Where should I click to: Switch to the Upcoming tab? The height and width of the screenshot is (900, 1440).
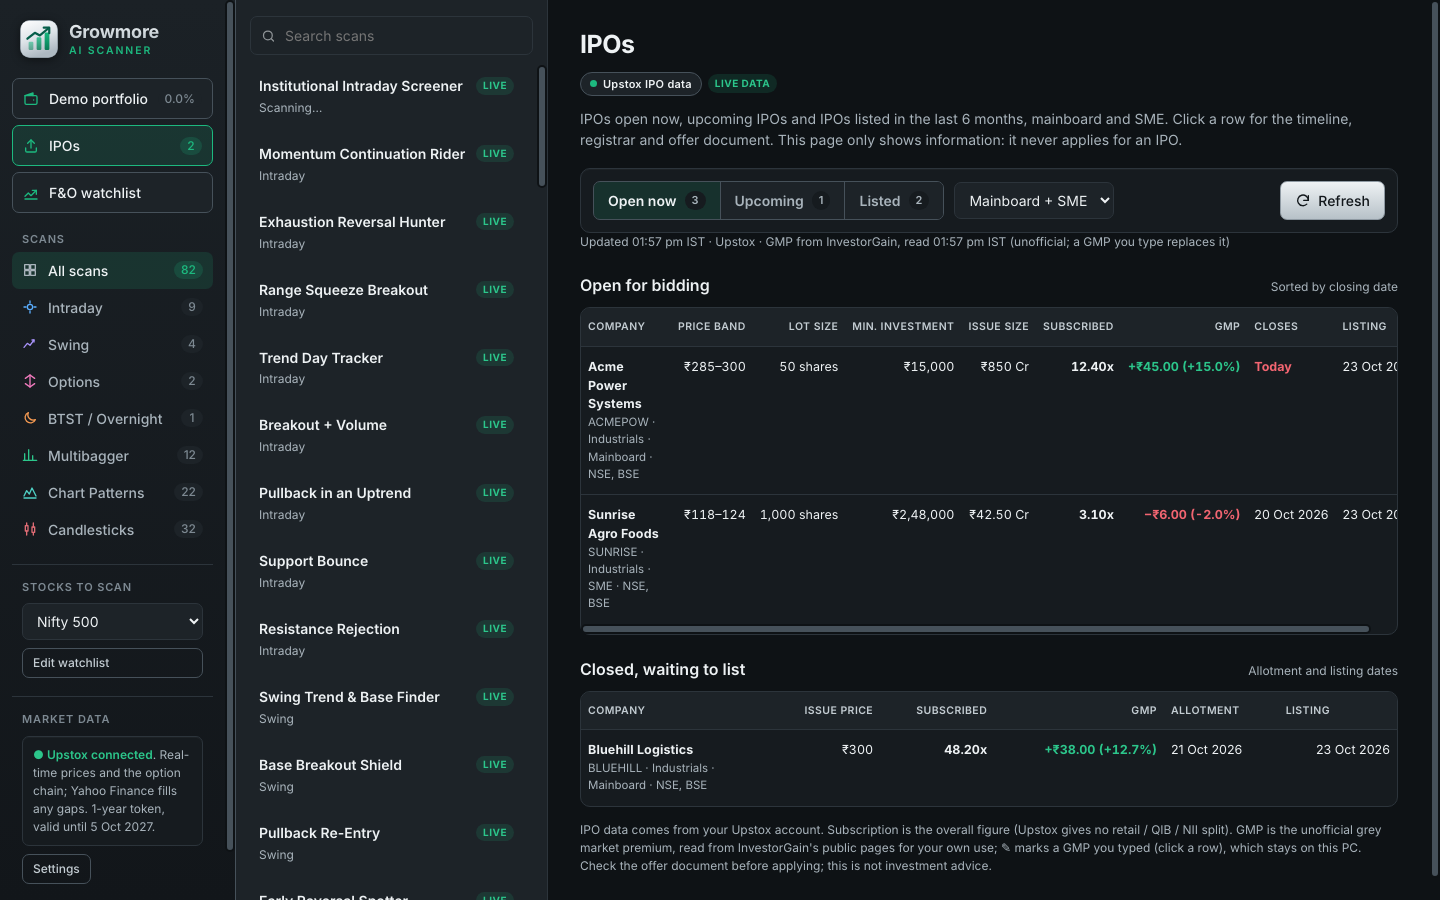click(782, 201)
